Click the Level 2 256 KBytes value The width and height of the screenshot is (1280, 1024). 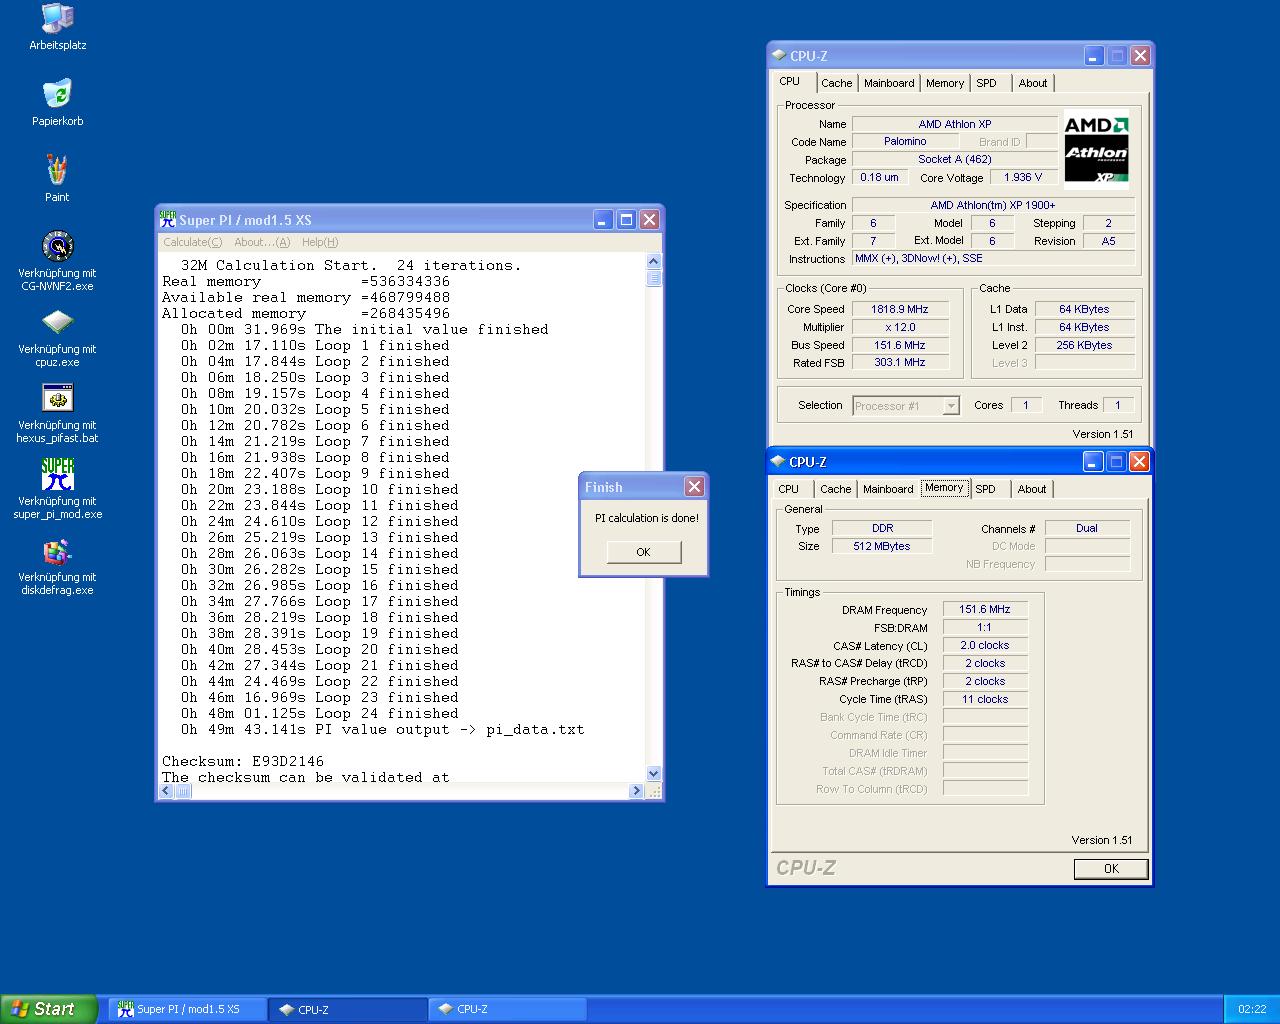(1085, 345)
